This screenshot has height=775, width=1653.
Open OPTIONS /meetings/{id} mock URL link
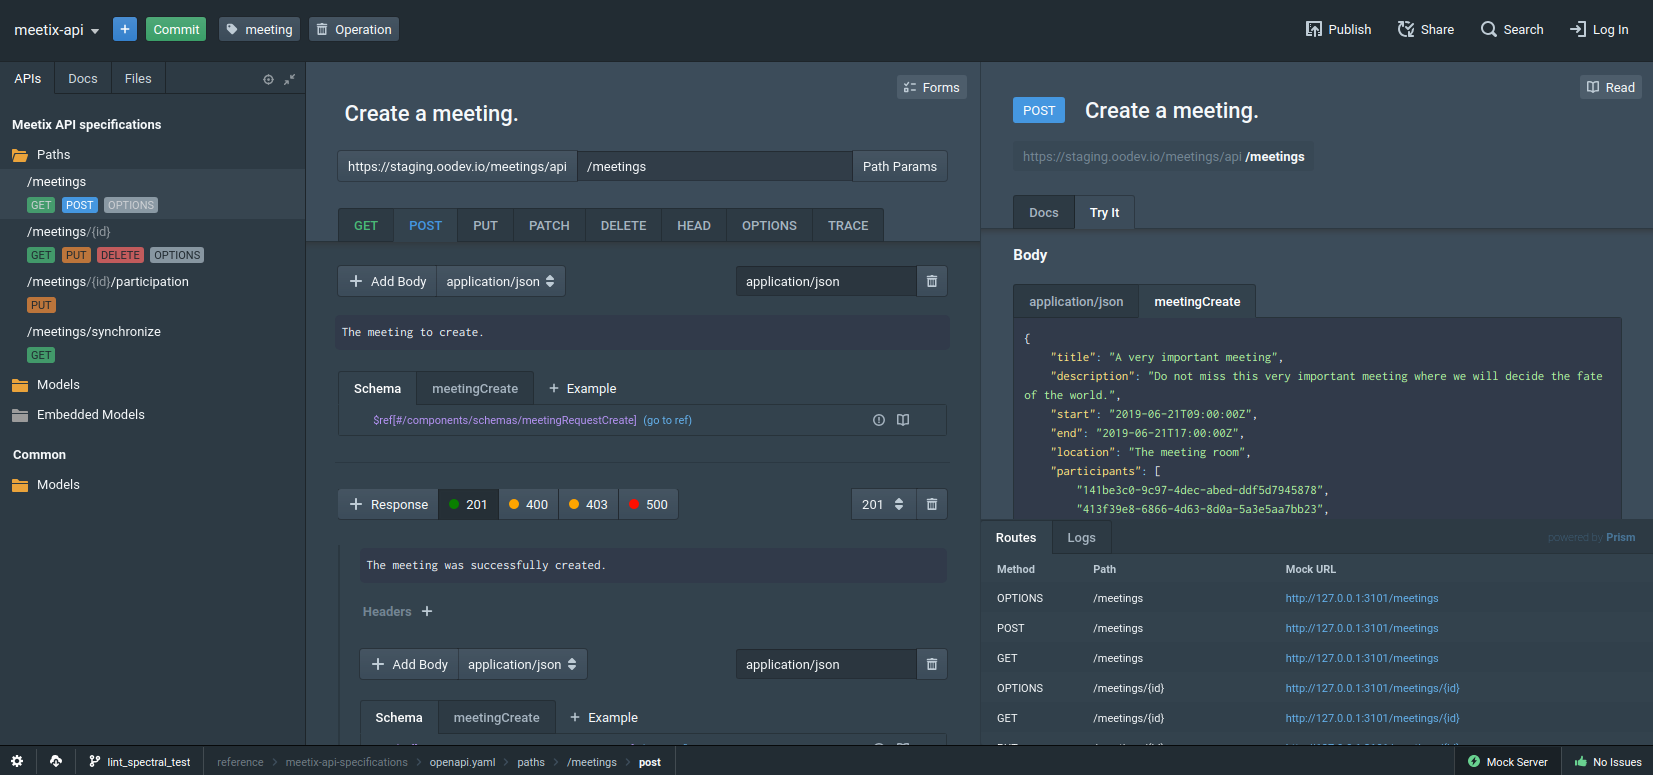pyautogui.click(x=1372, y=688)
